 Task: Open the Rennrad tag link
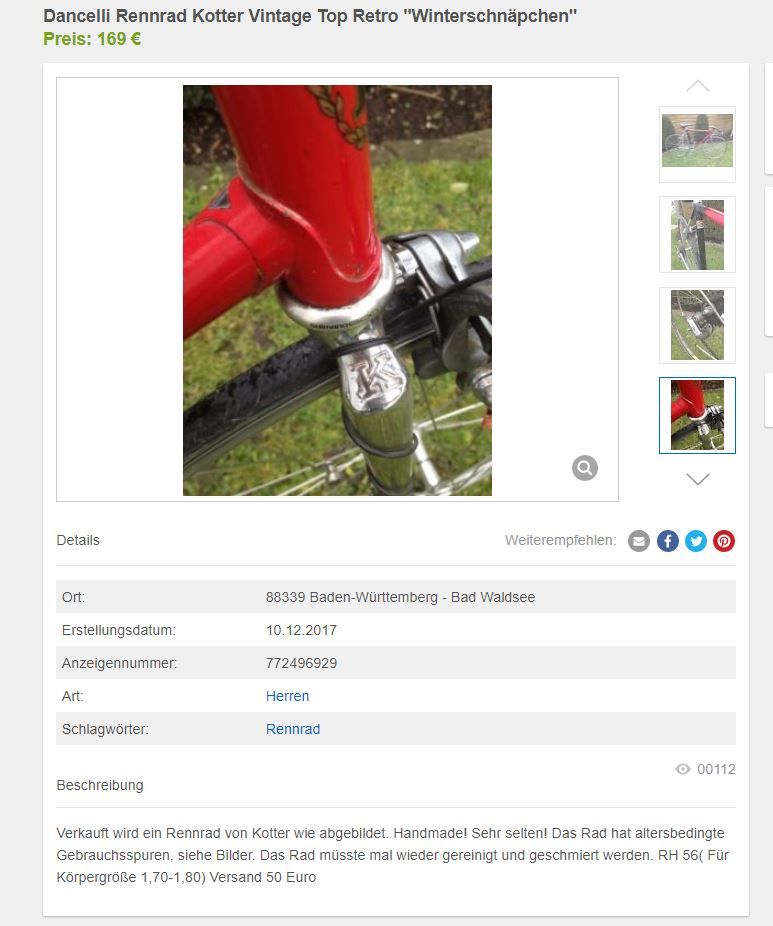coord(293,729)
